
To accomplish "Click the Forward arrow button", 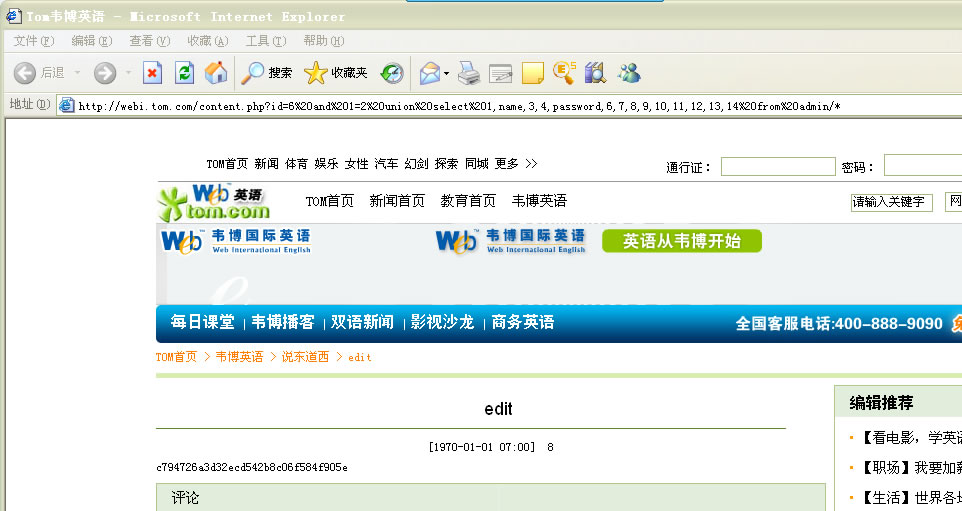I will [105, 73].
